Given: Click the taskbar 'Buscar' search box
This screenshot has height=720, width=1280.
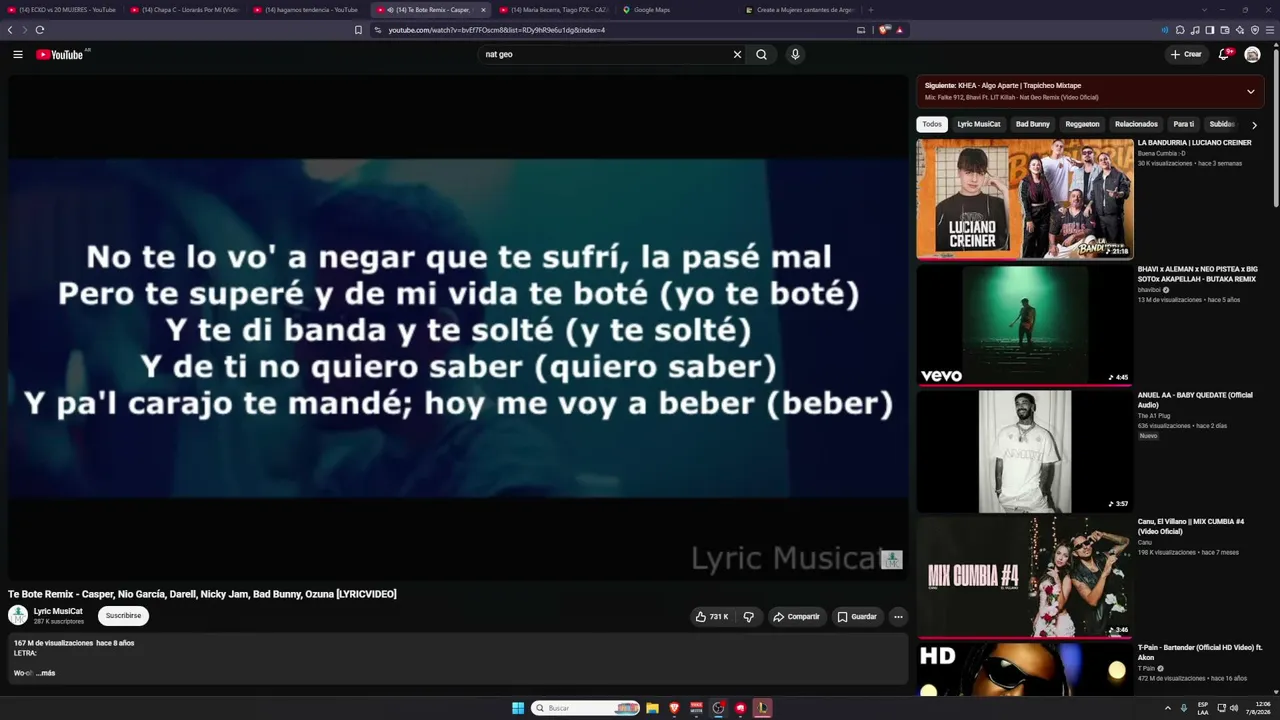Looking at the screenshot, I should [586, 708].
